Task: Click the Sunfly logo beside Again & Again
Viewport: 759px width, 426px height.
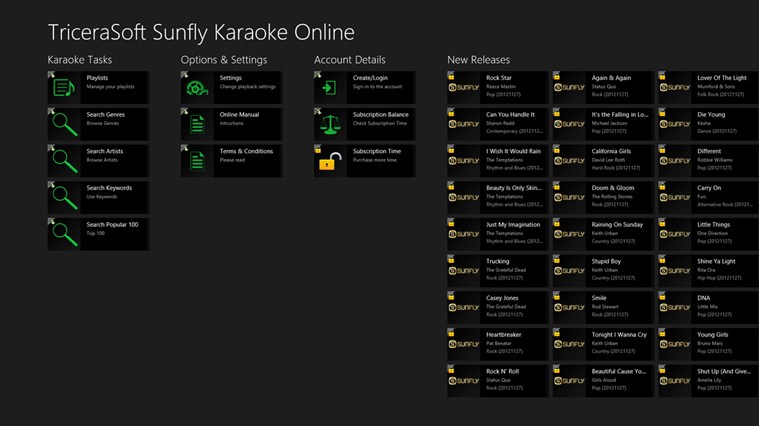Action: (x=569, y=88)
